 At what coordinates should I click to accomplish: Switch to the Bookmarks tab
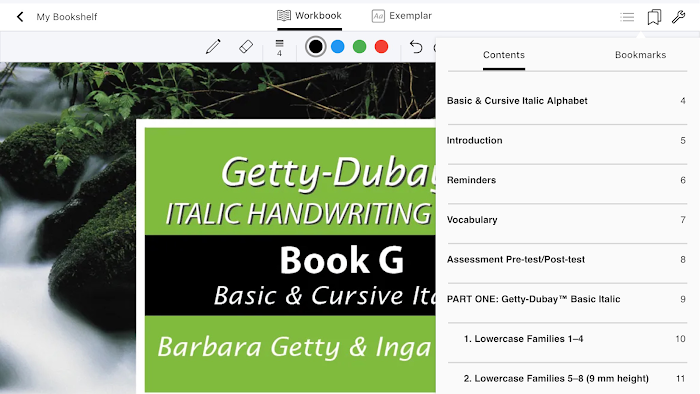coord(640,55)
